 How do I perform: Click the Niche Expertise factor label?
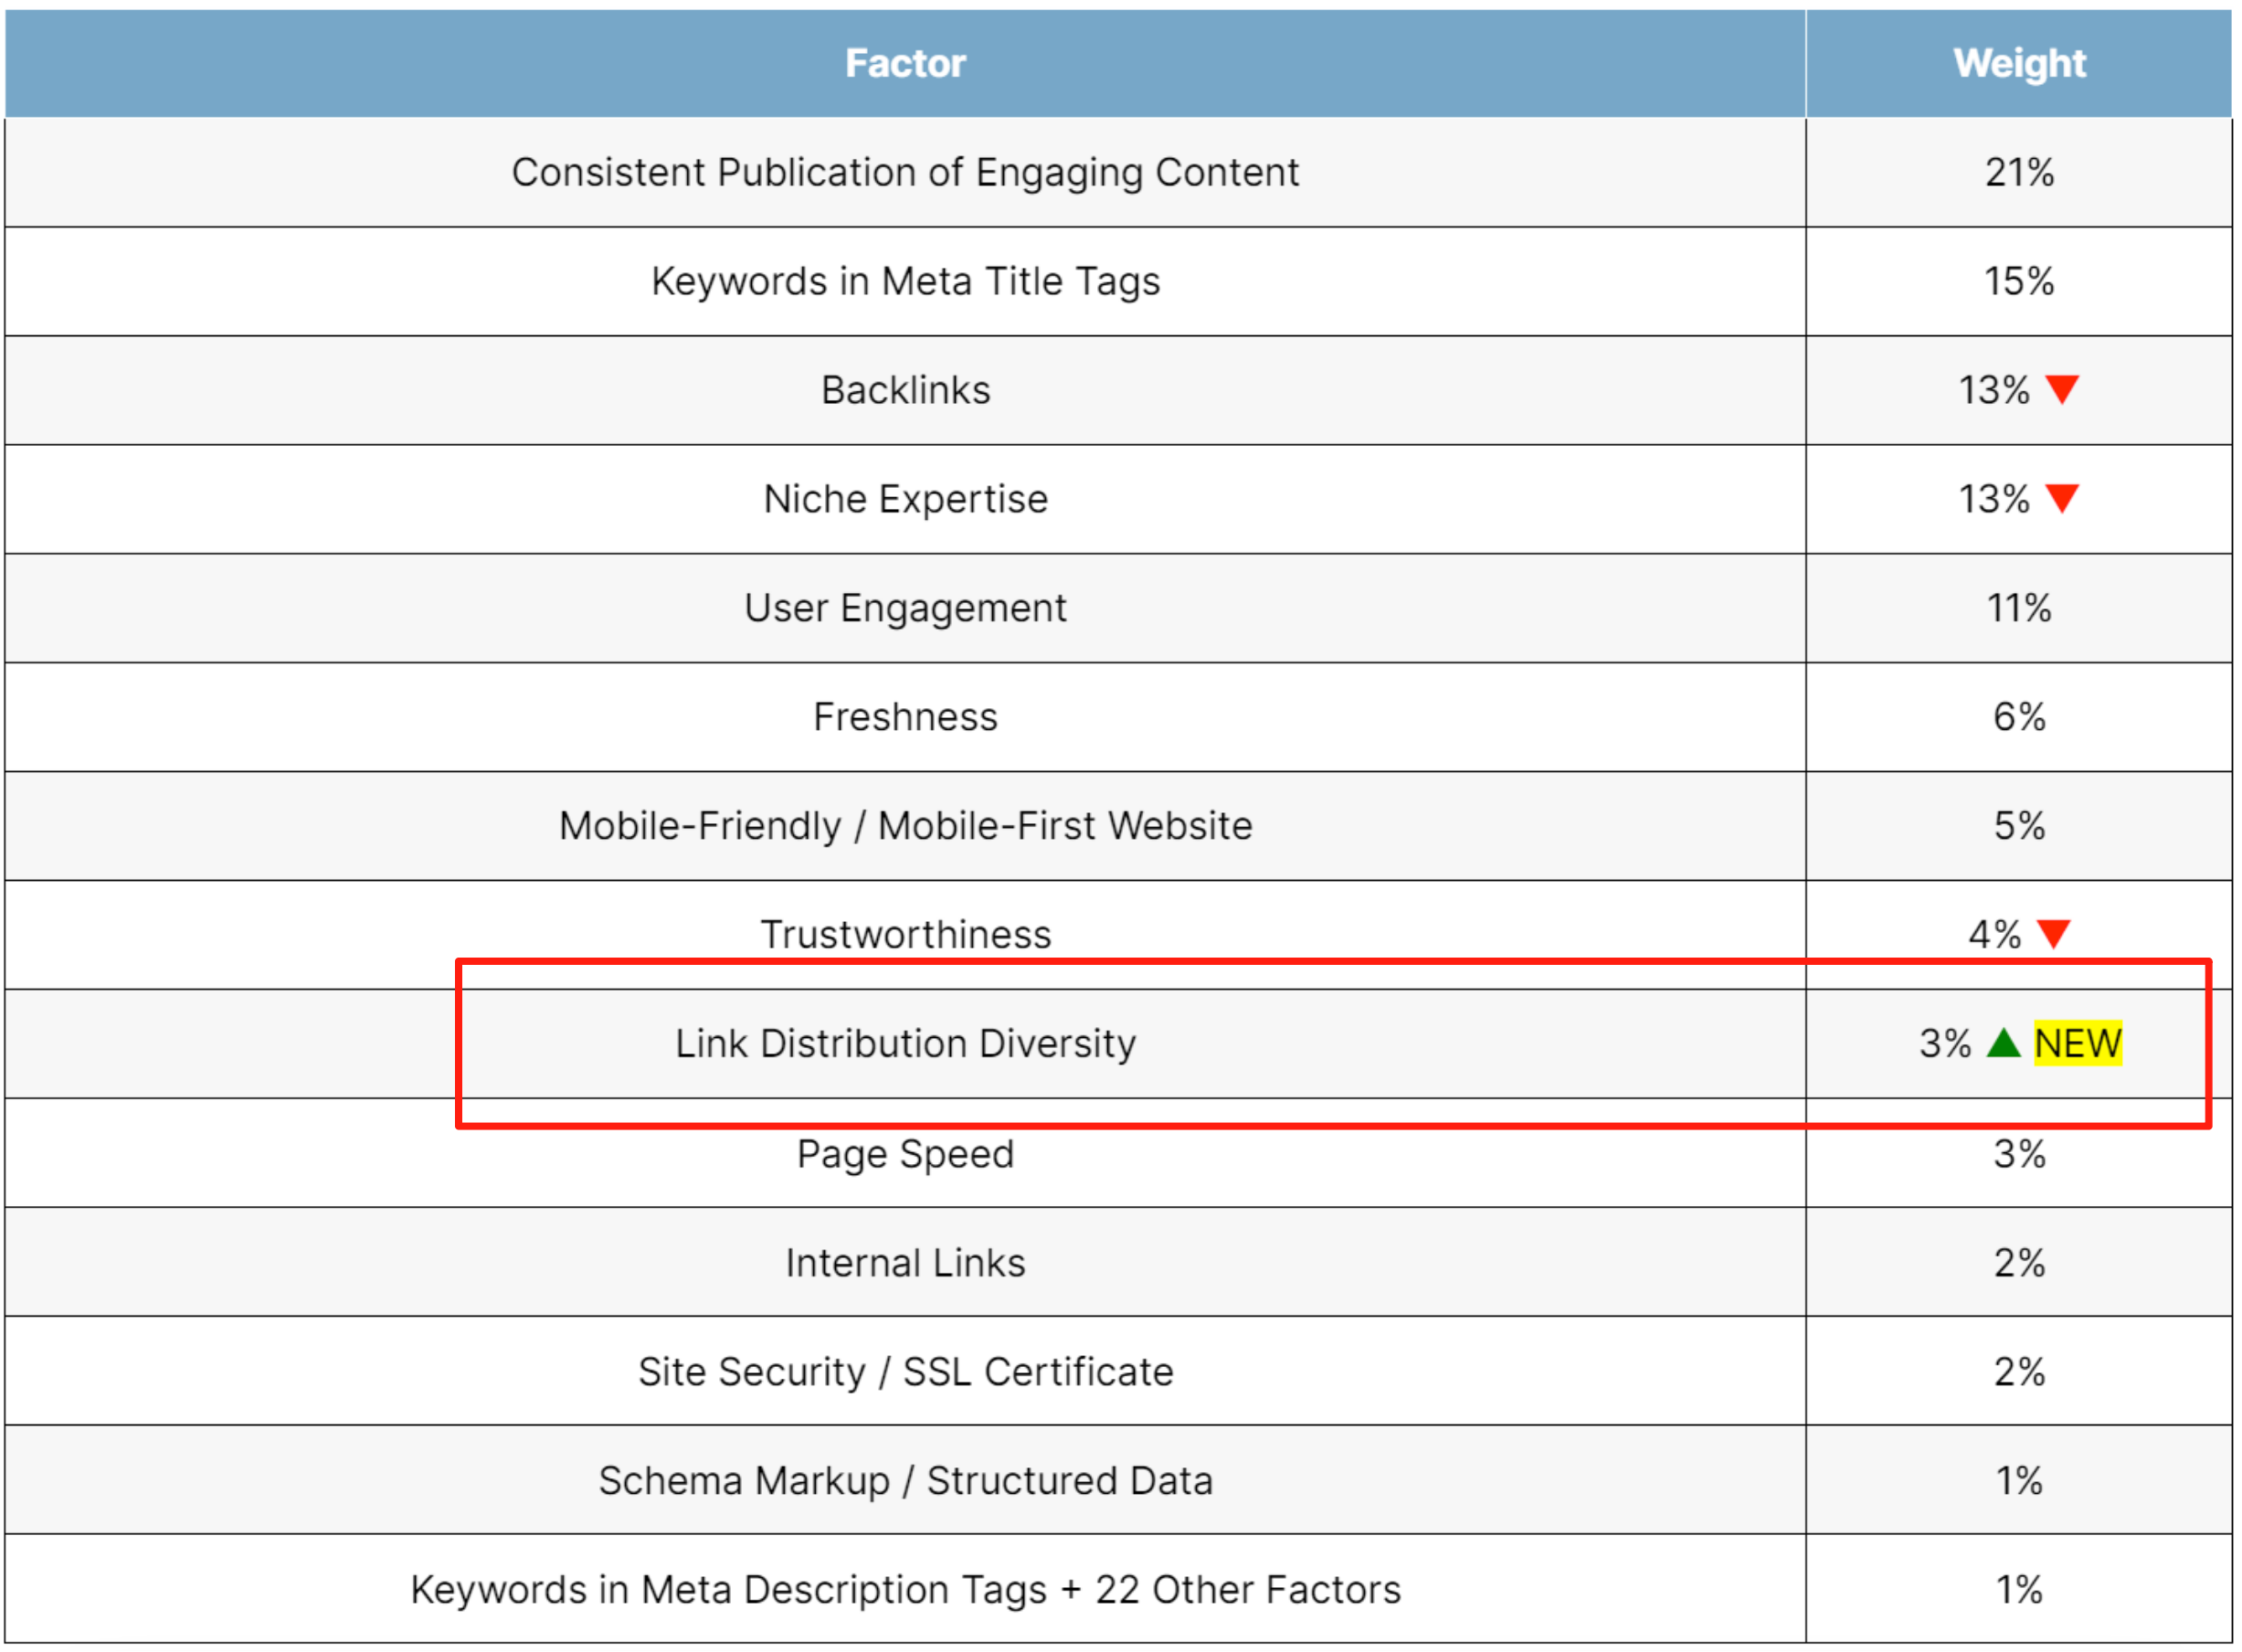pyautogui.click(x=904, y=499)
